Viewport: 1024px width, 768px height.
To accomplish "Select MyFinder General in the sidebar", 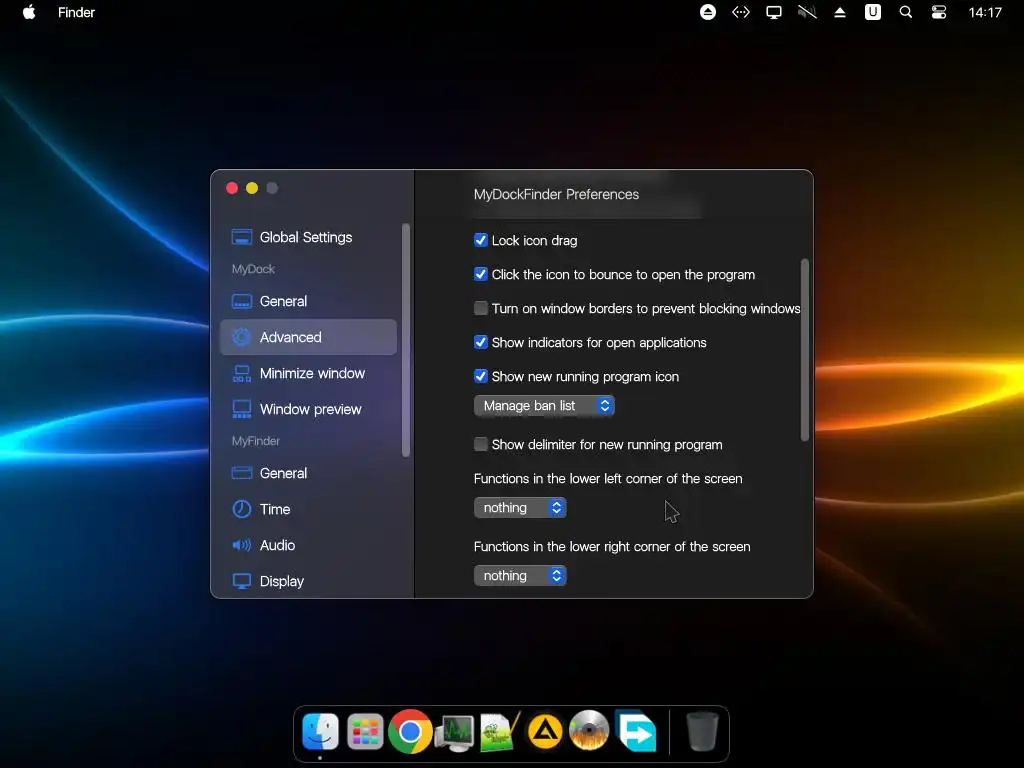I will click(x=308, y=473).
